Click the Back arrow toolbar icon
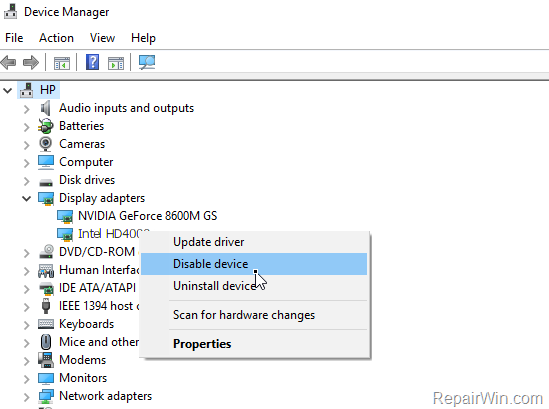The image size is (549, 409). [8, 63]
